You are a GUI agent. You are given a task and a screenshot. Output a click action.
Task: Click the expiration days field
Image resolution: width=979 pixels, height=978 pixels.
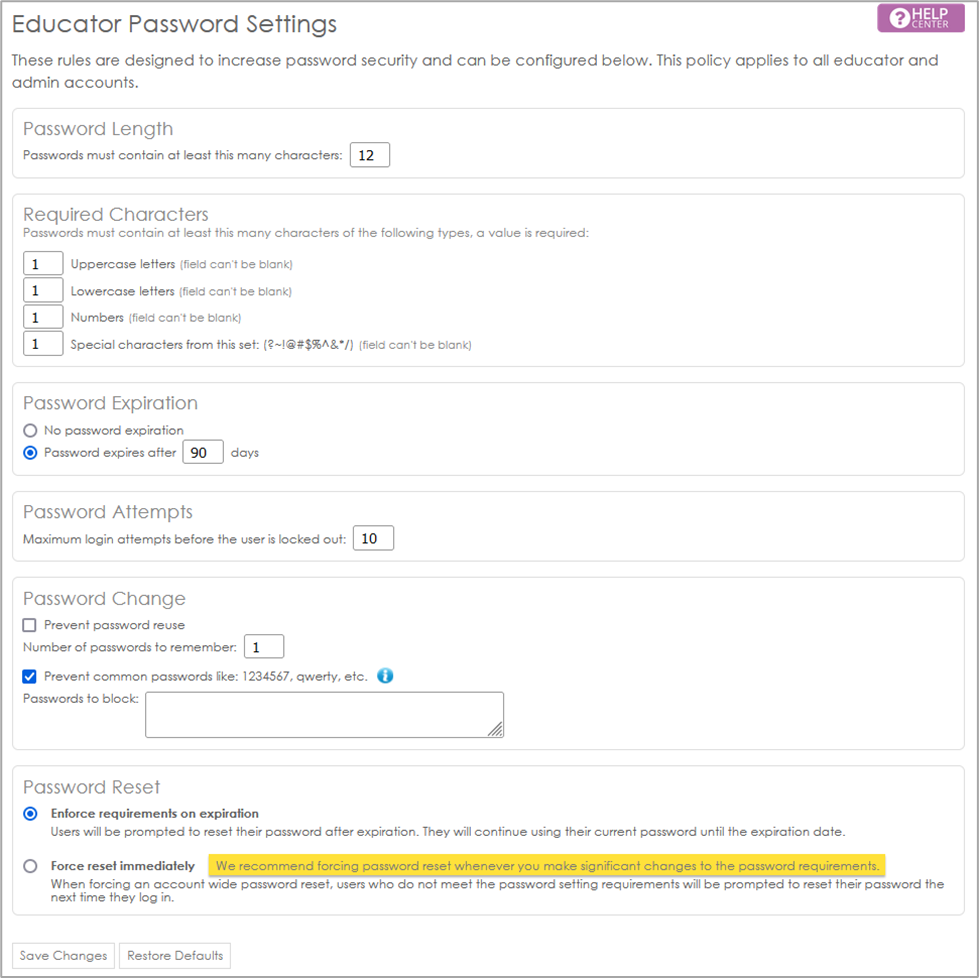coord(203,453)
